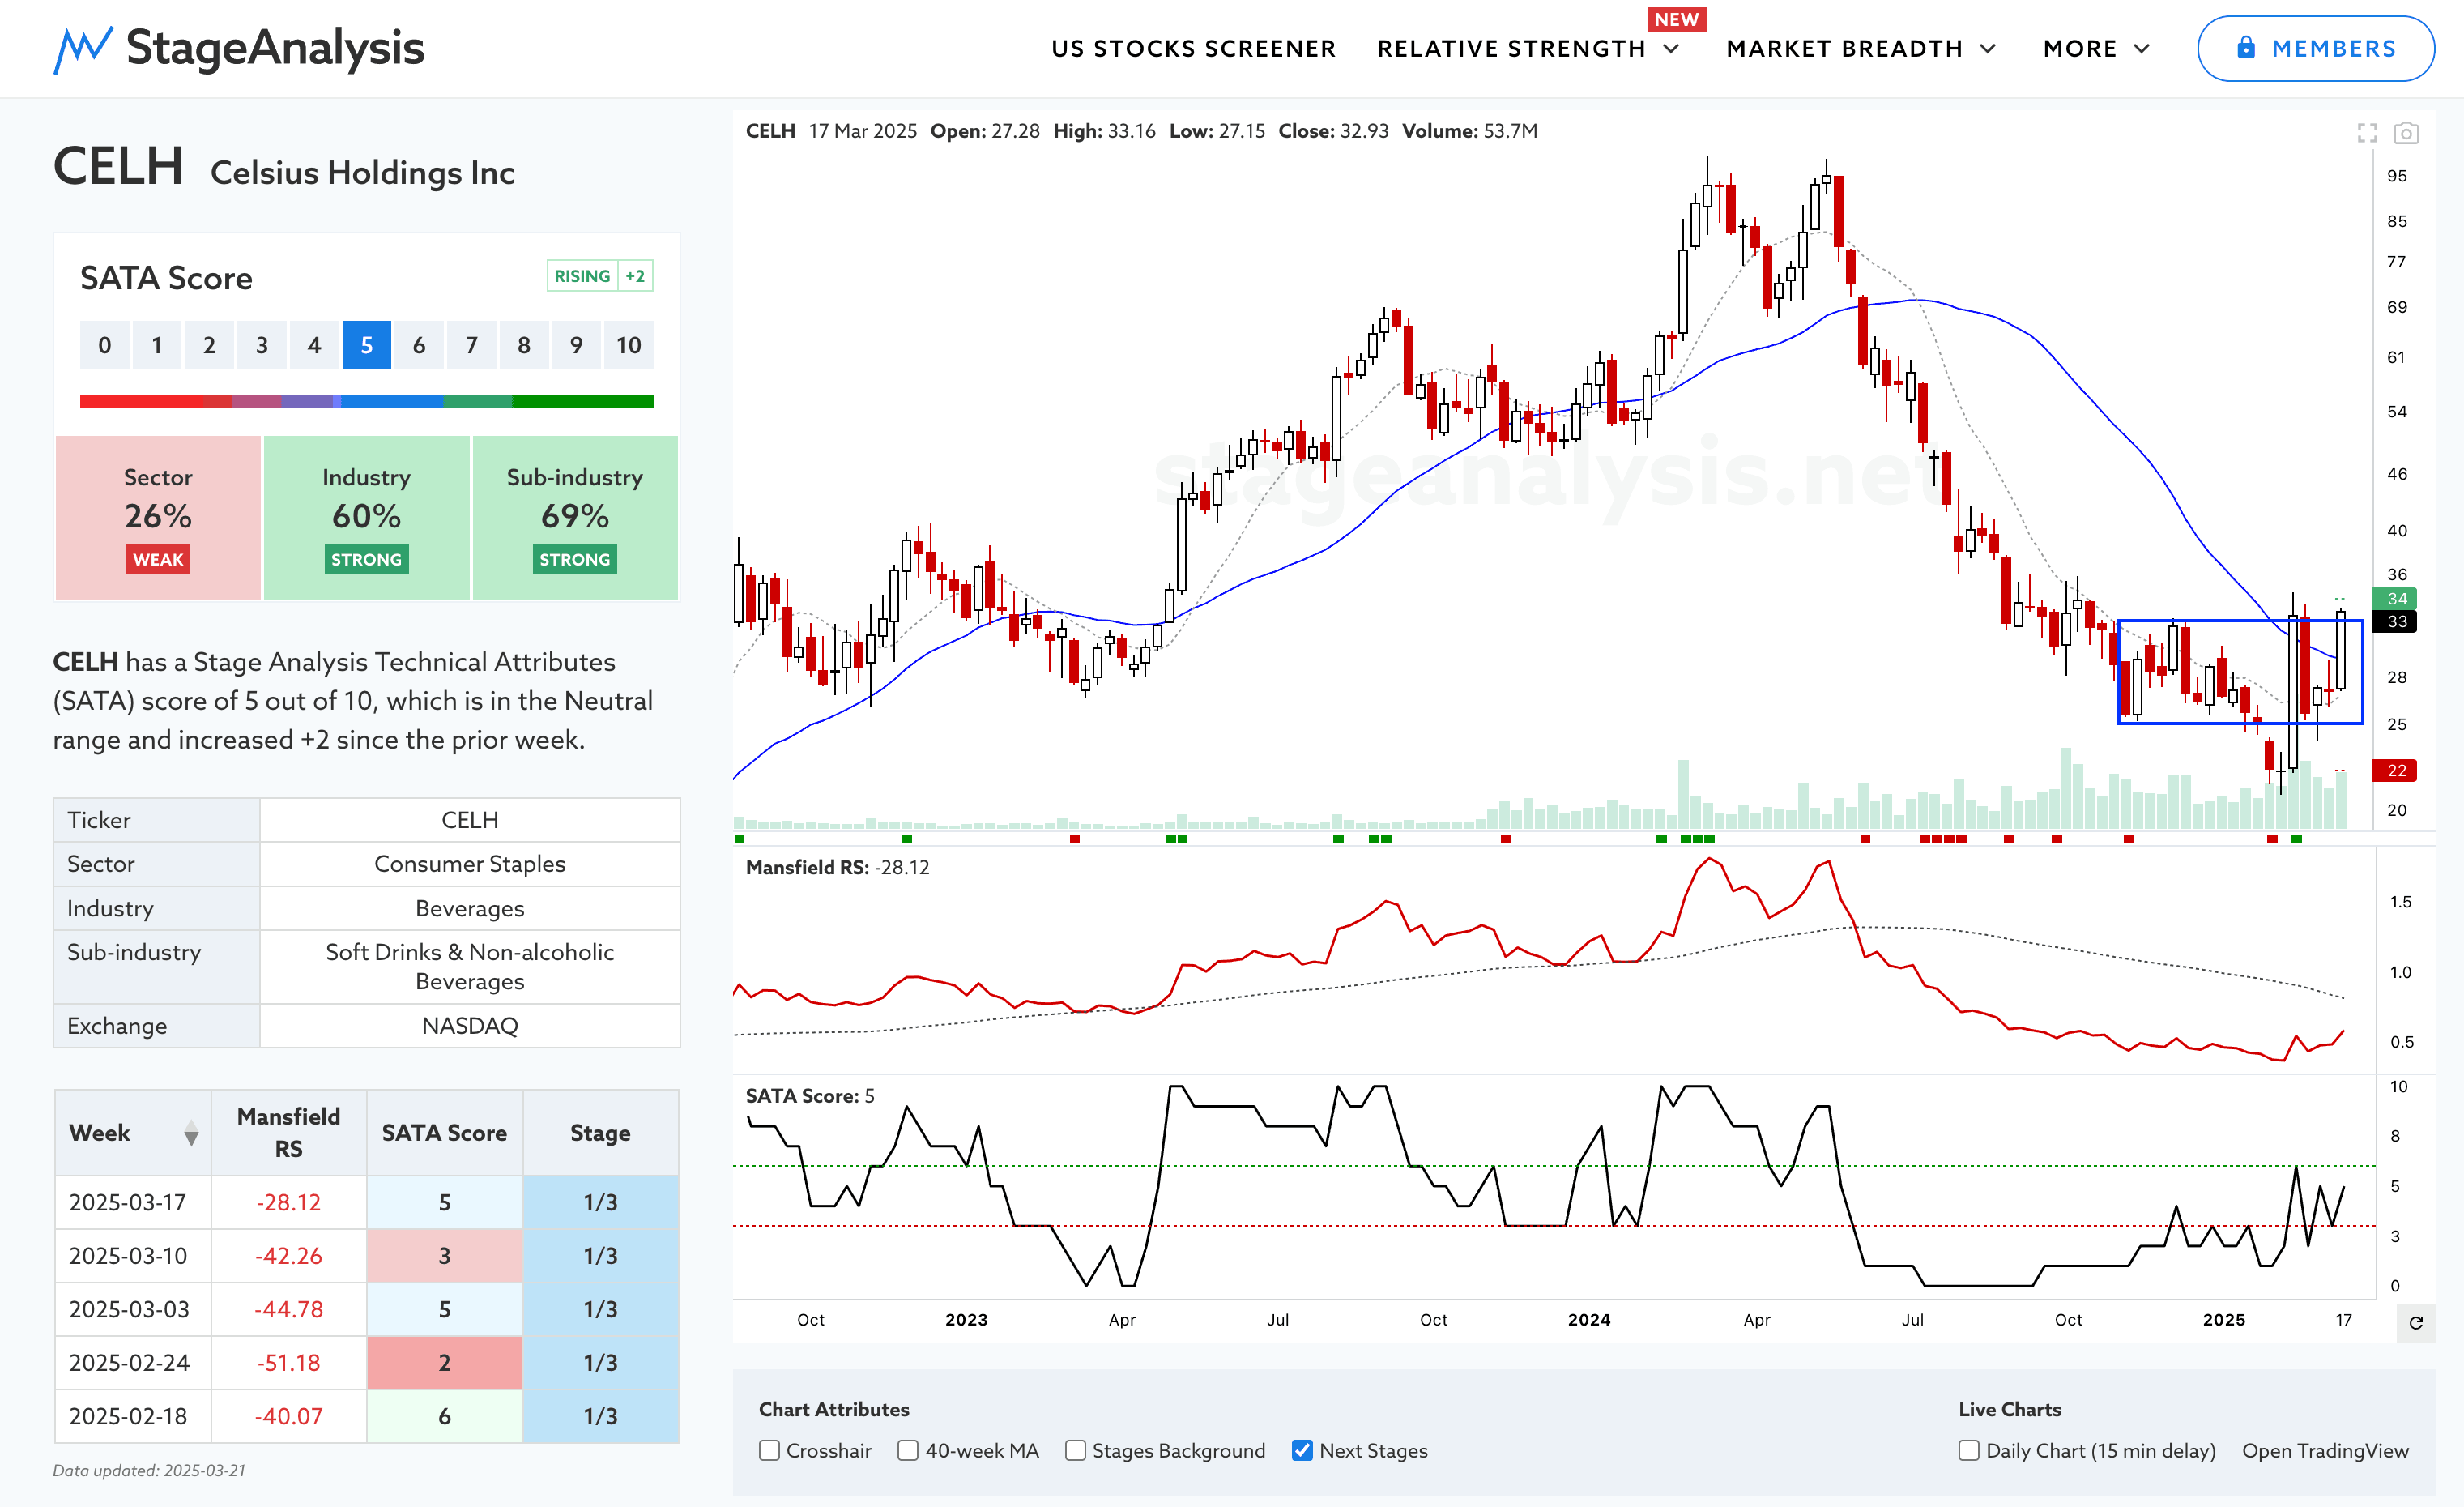Viewport: 2464px width, 1507px height.
Task: Click the Data updated: 2025-03-21 note
Action: 149,1471
